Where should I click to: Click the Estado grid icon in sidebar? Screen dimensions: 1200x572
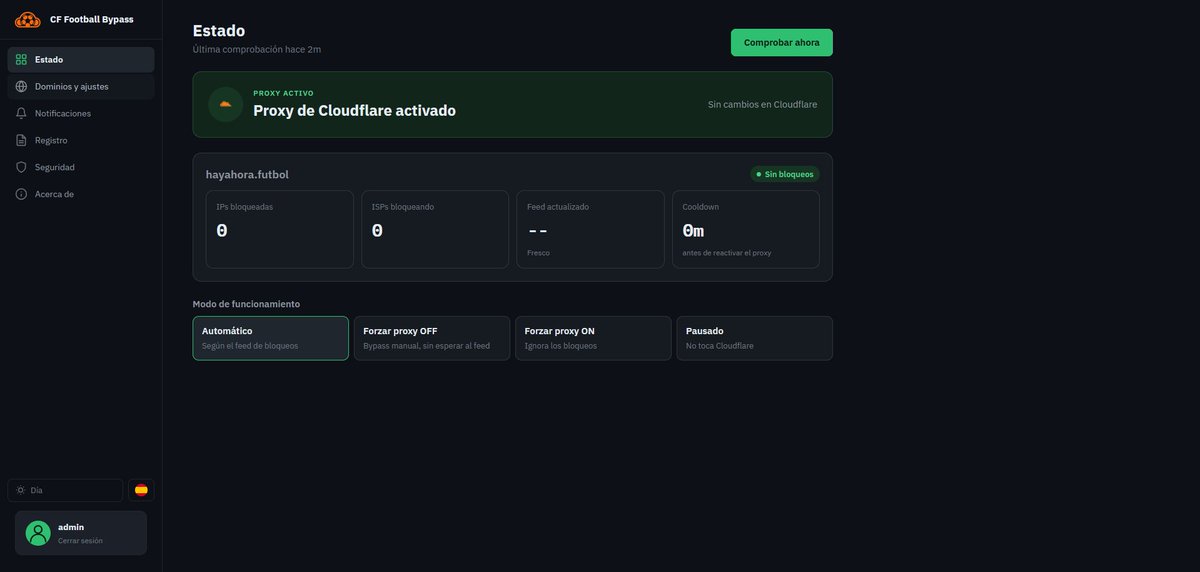click(x=21, y=59)
